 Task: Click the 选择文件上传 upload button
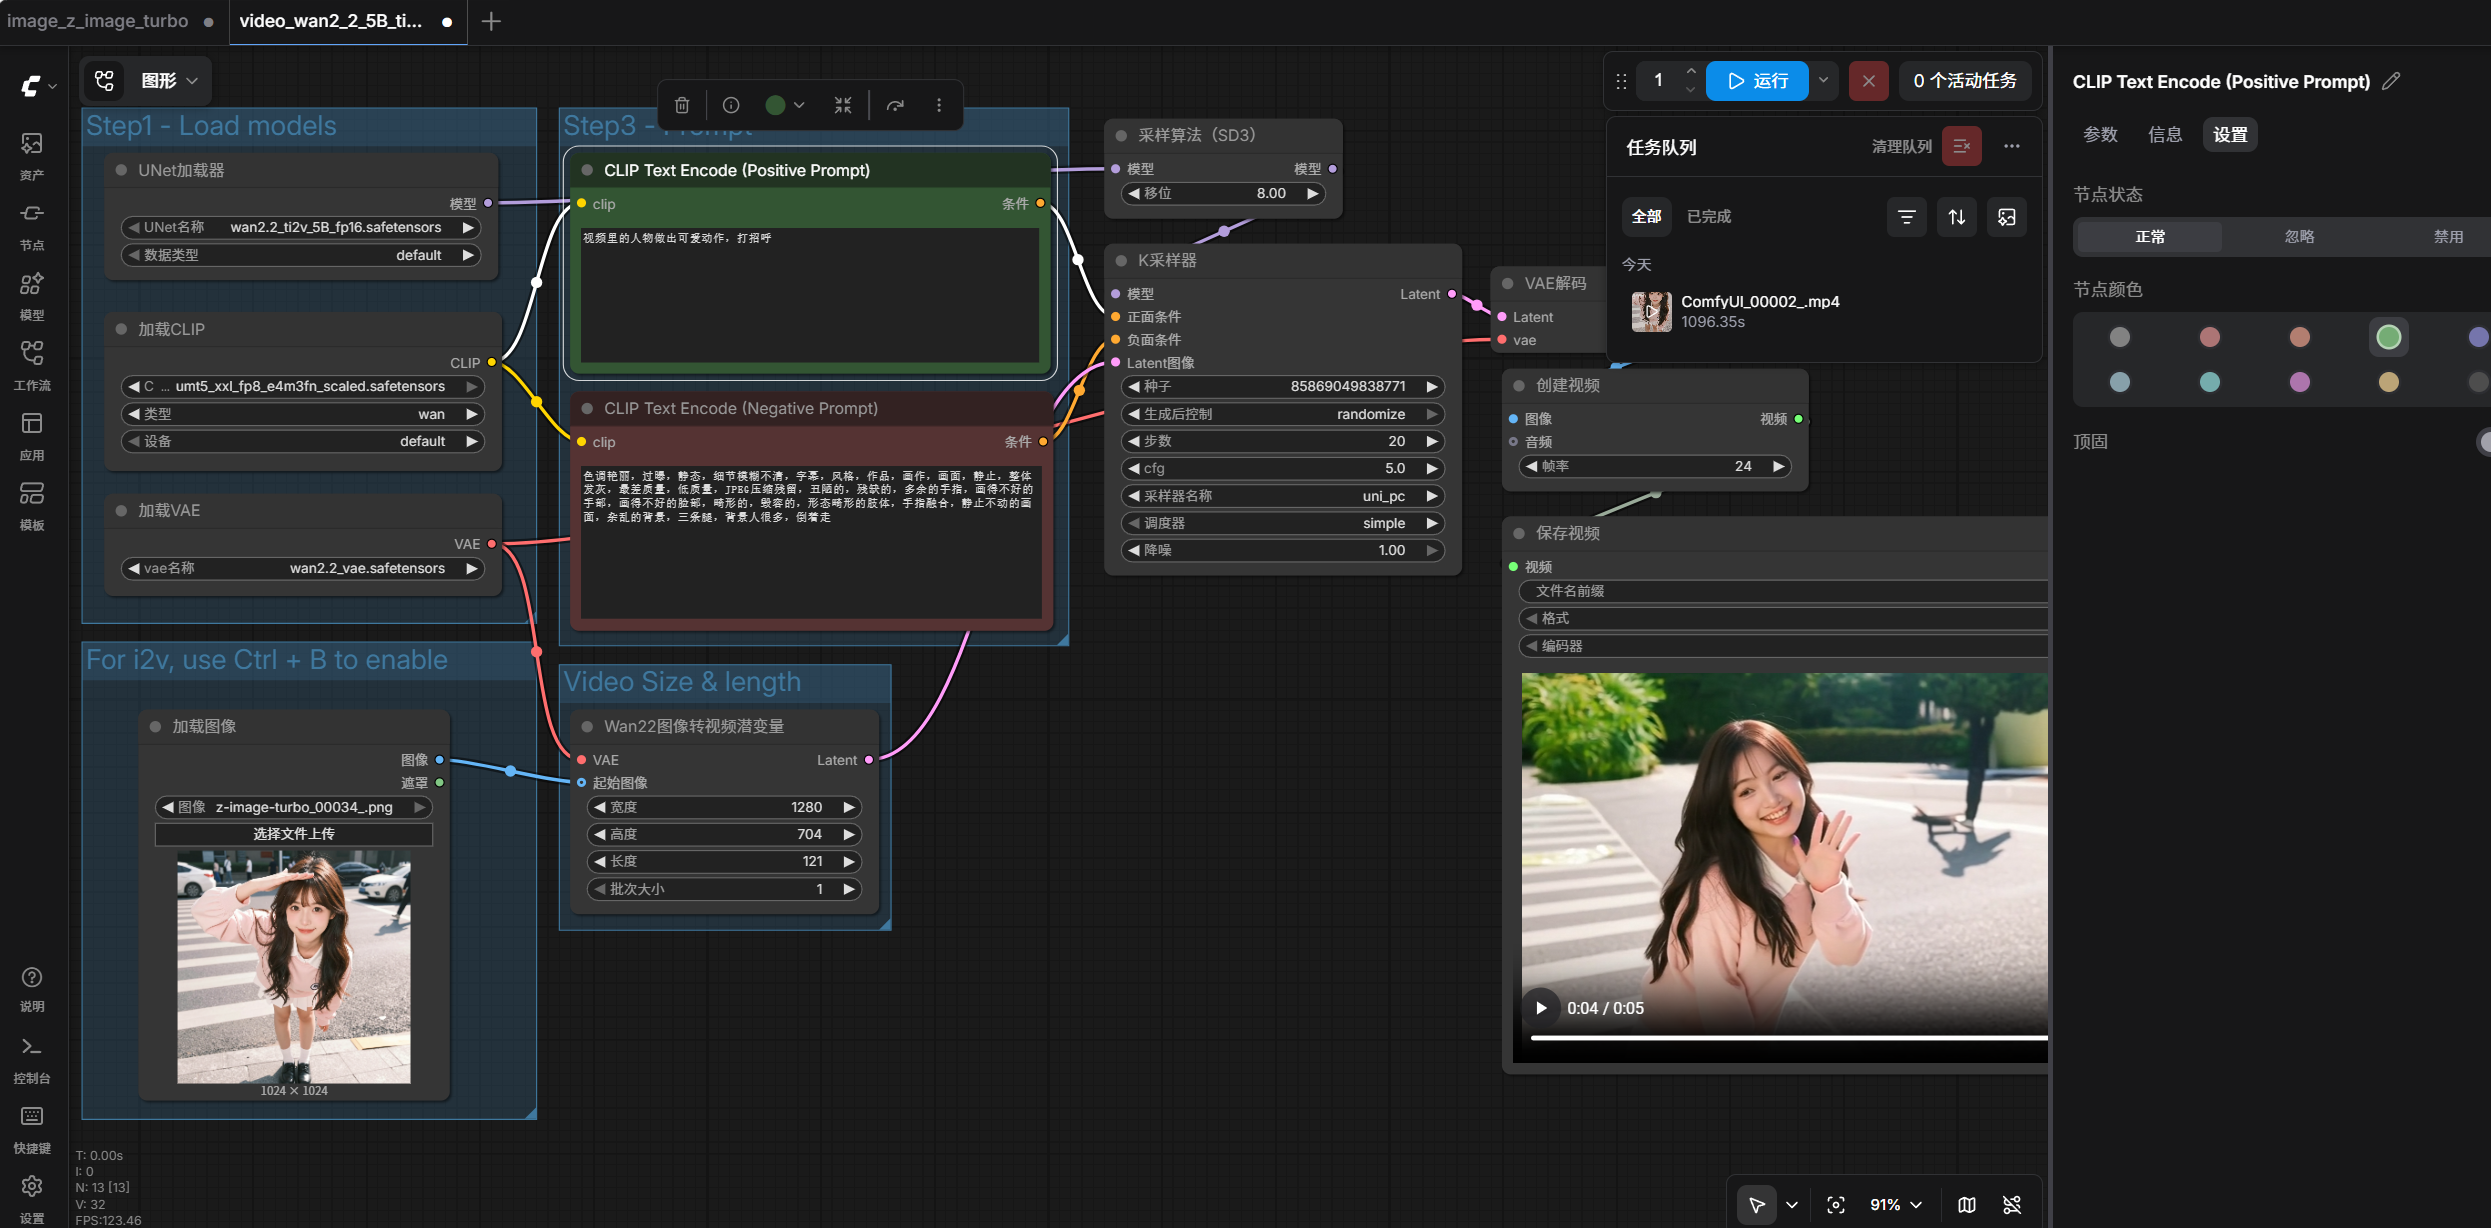pos(294,834)
